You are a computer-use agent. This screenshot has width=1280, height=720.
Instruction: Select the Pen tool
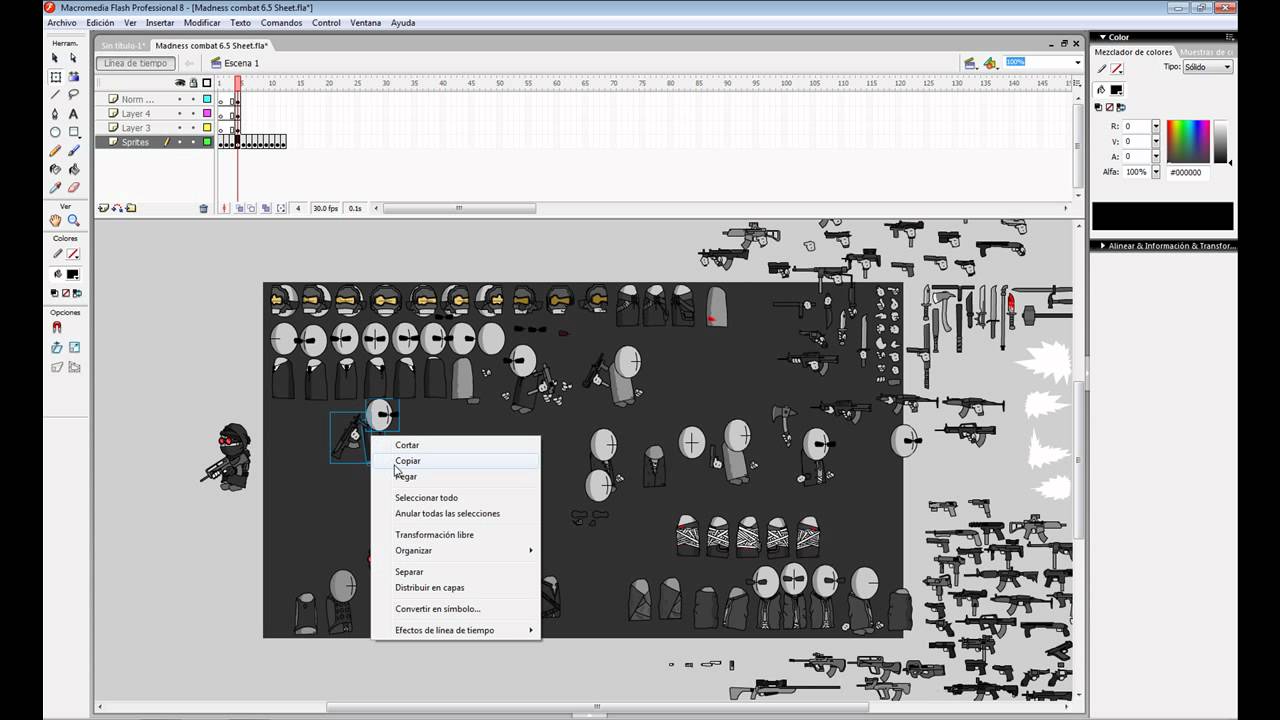point(55,114)
